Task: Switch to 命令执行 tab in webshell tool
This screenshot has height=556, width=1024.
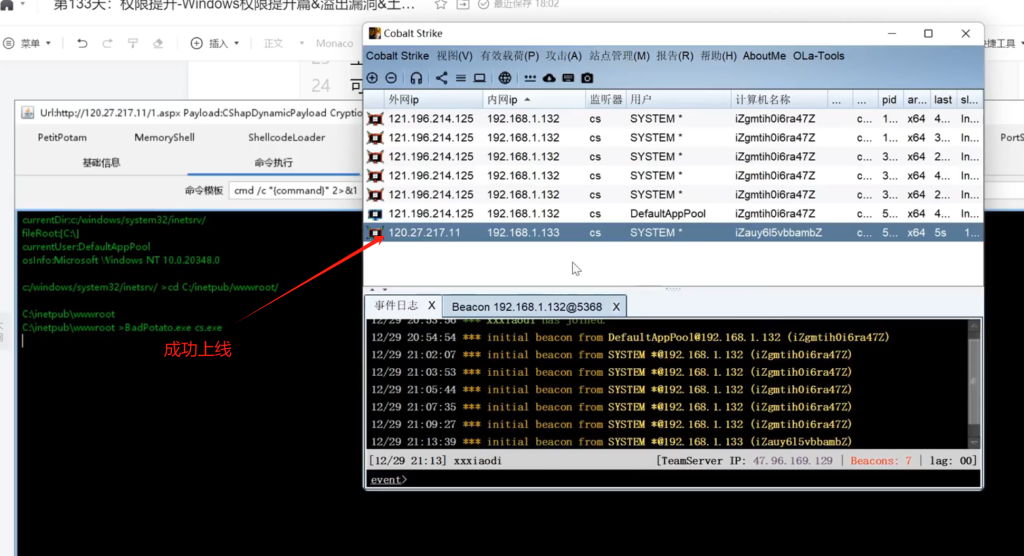Action: coord(274,162)
